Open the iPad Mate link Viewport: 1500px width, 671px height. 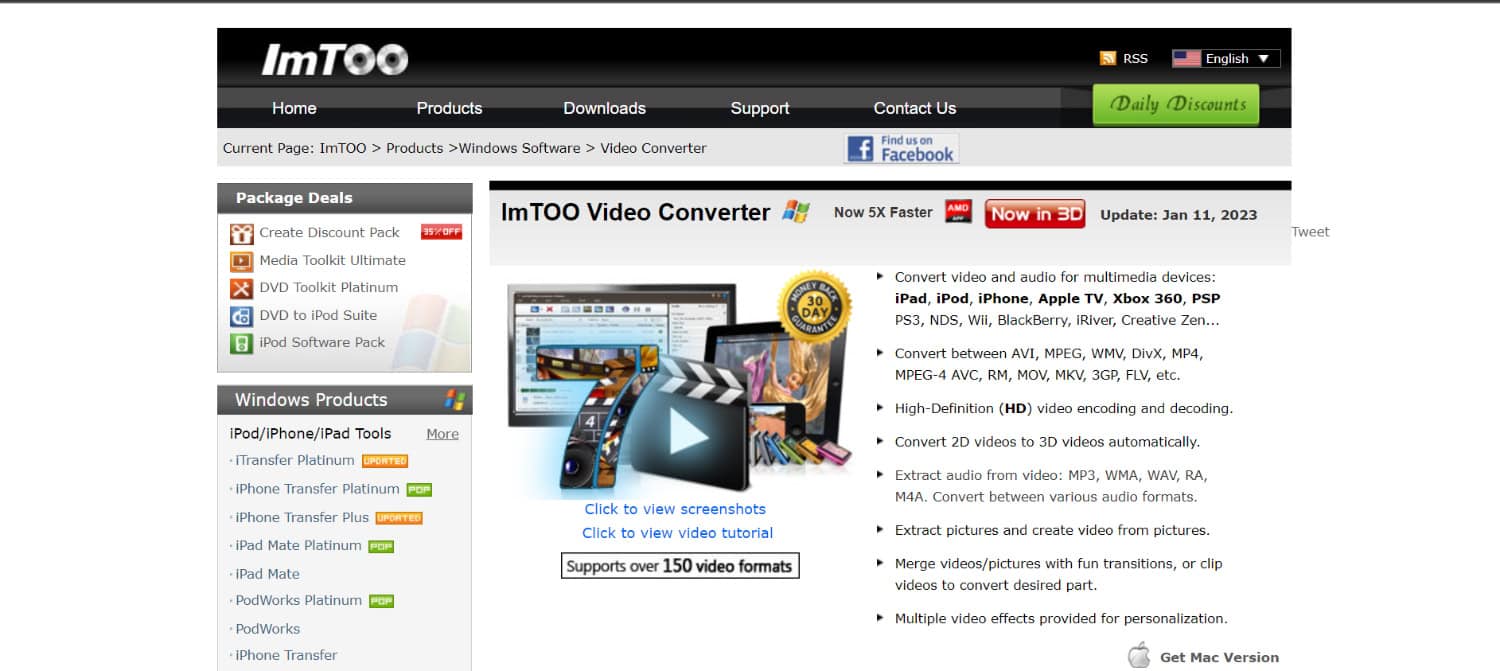pos(267,574)
